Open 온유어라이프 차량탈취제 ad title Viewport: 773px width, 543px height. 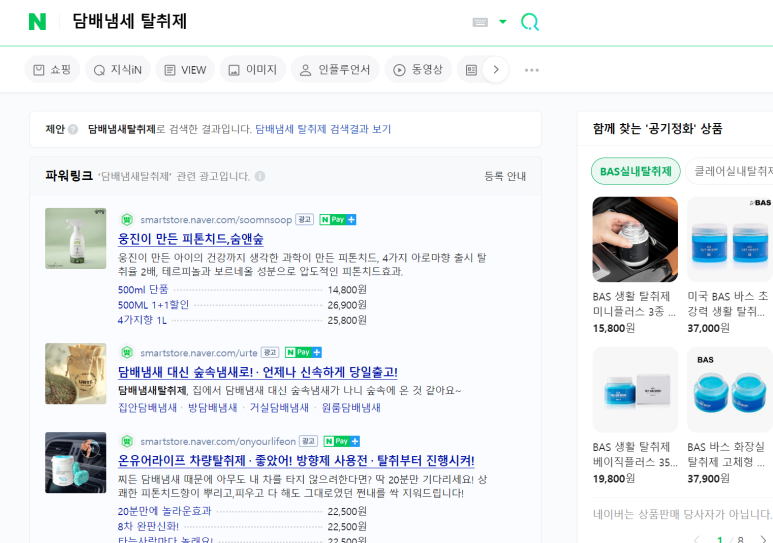pyautogui.click(x=296, y=461)
